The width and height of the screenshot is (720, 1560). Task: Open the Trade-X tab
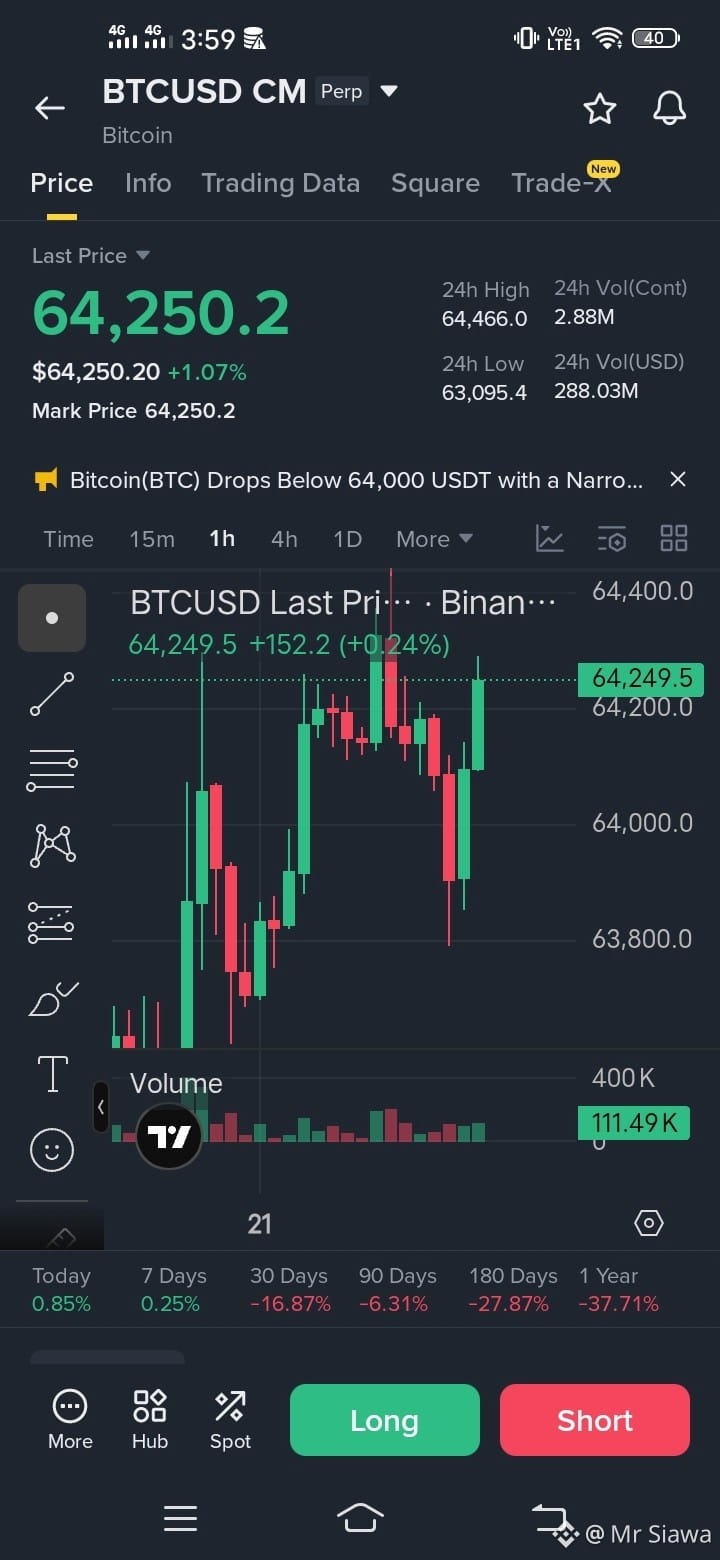[563, 181]
